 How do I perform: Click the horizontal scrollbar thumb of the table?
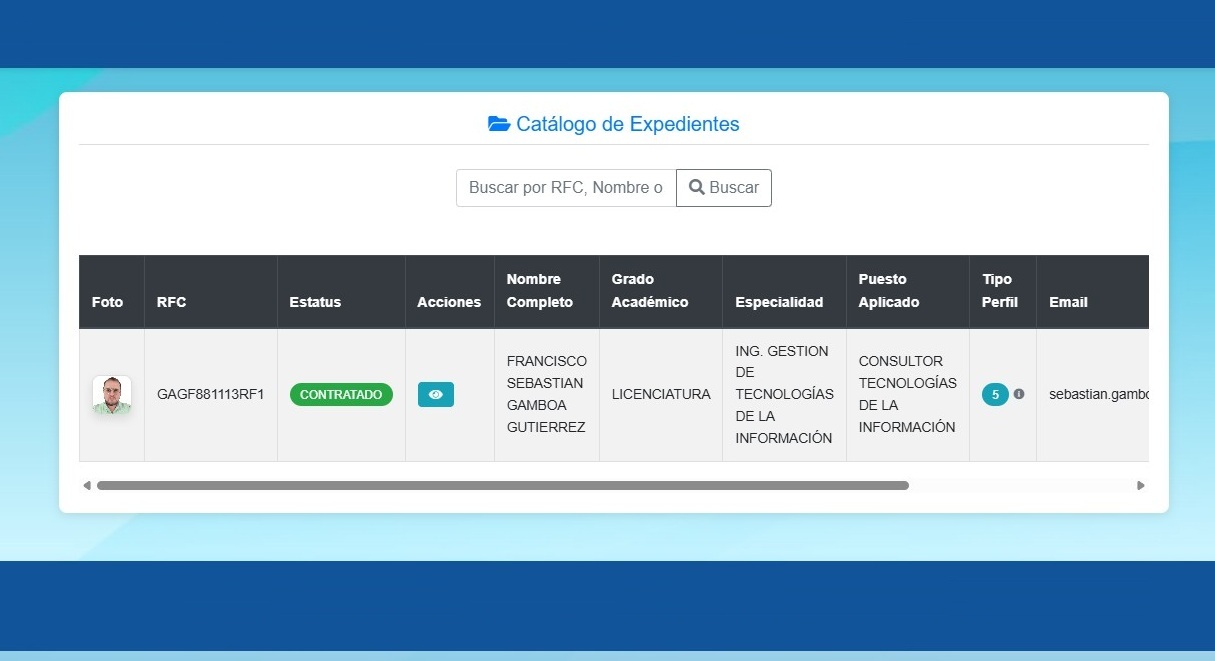502,486
